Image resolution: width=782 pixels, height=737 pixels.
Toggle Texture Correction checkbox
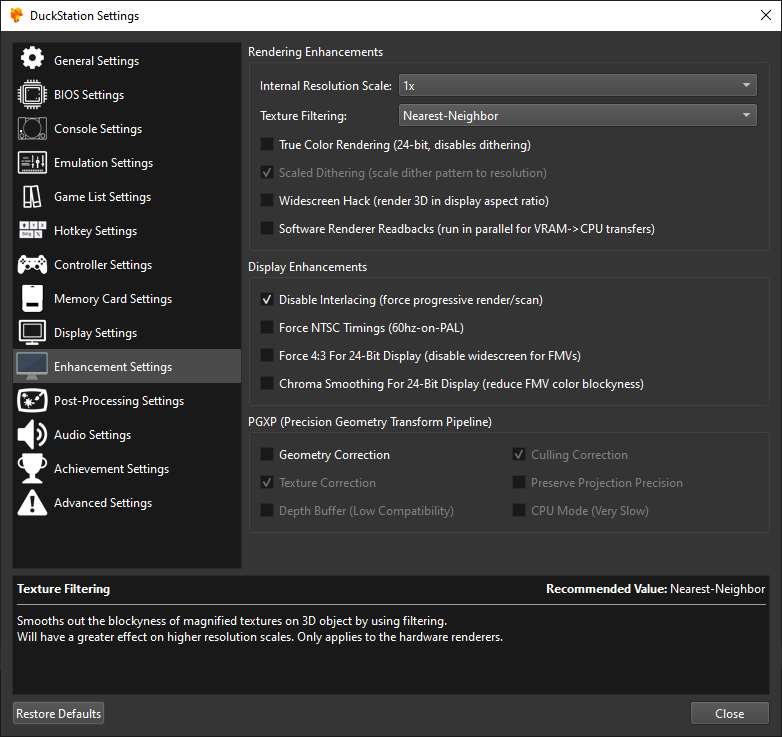click(x=267, y=483)
